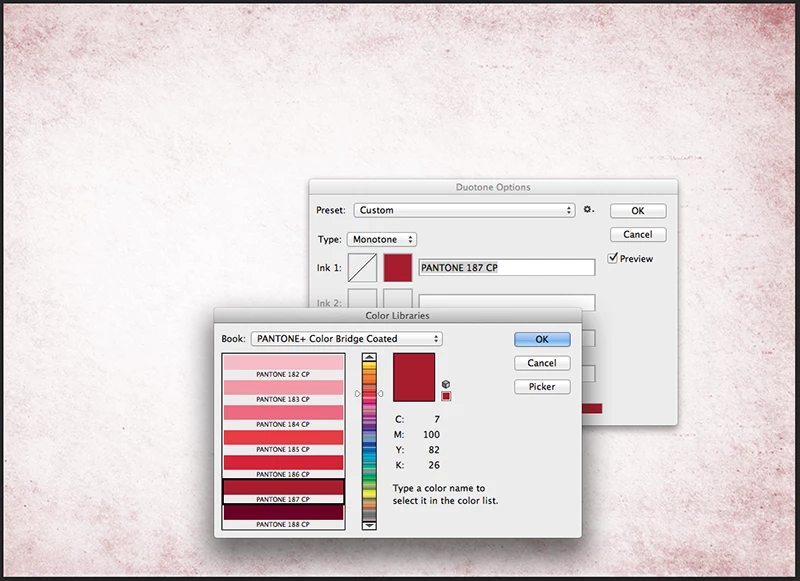Click the Ink 2 color swatch box
Screen dimensions: 800x581
[398, 299]
